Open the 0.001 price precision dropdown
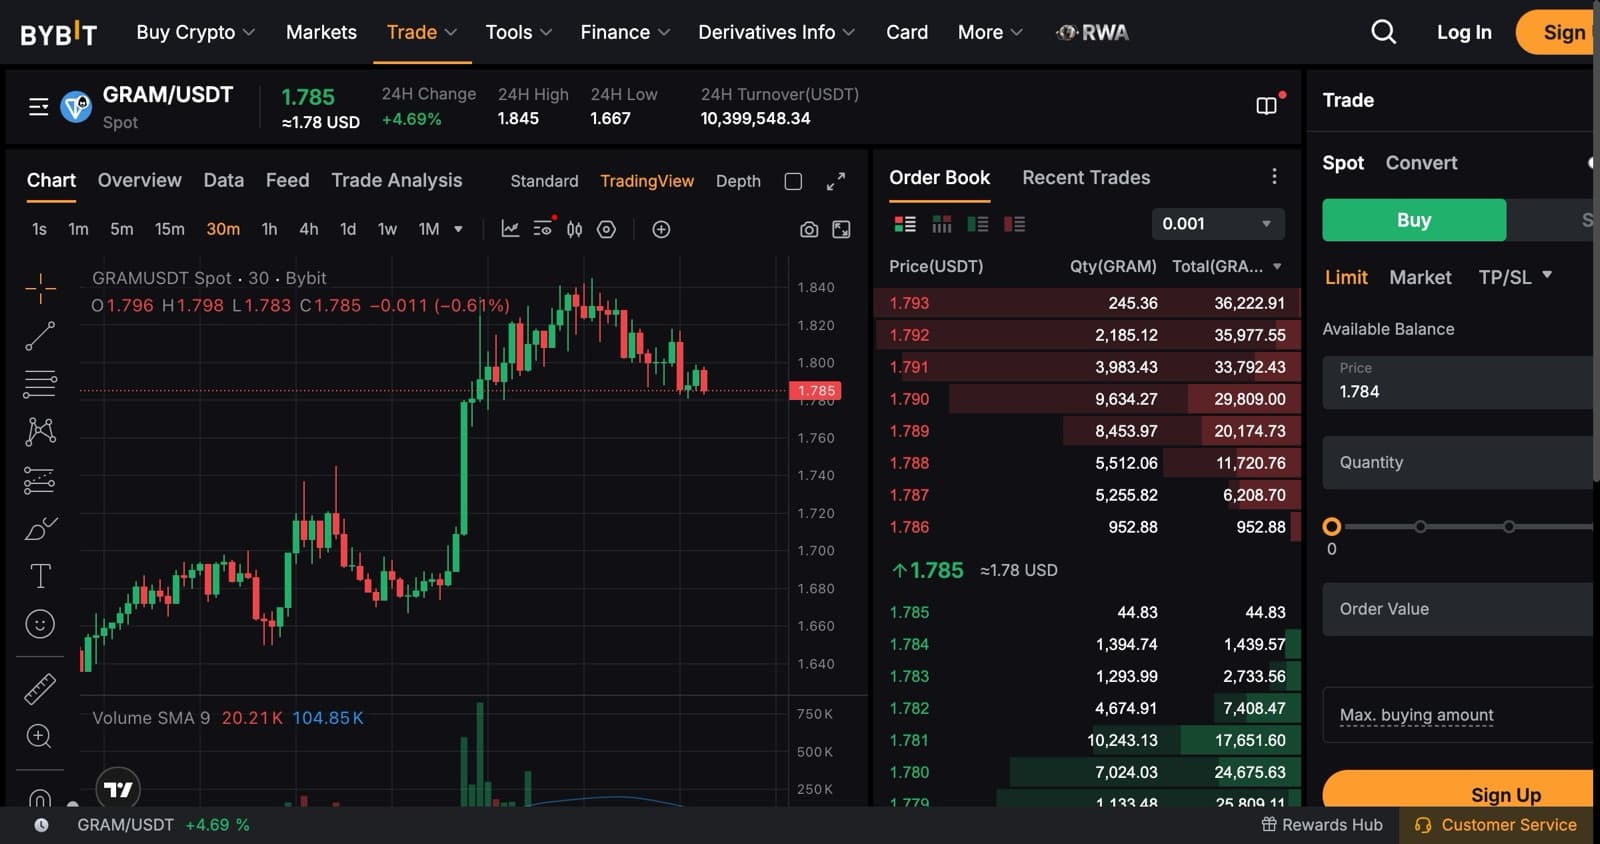The width and height of the screenshot is (1600, 844). 1217,224
